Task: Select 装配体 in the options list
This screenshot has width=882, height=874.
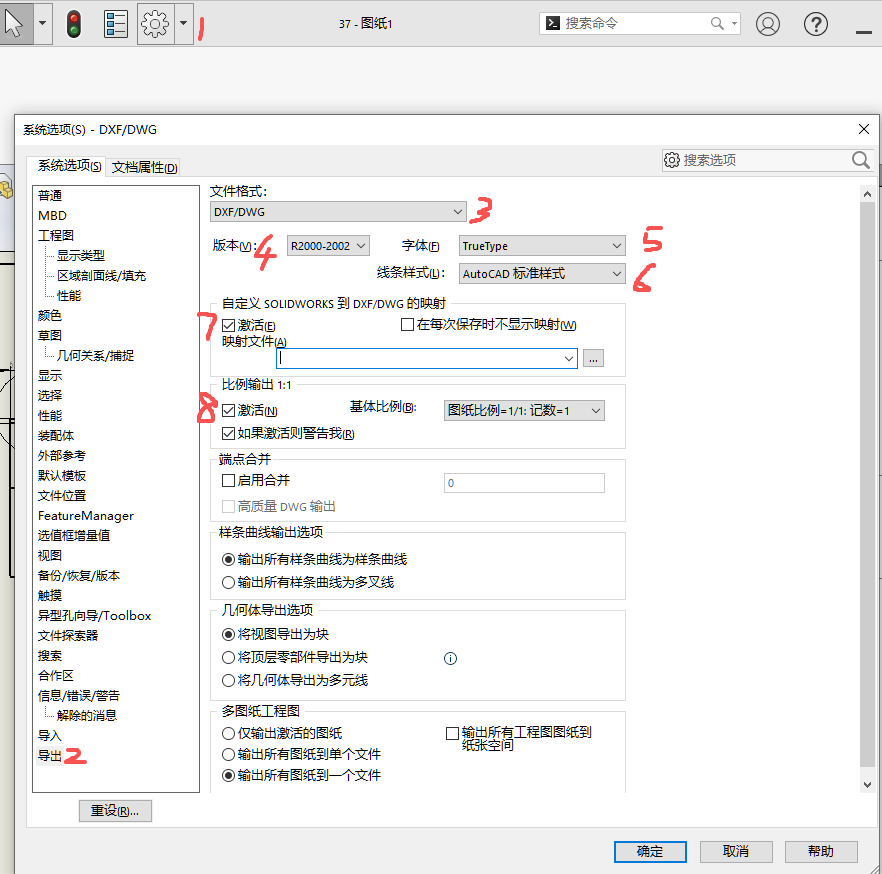Action: click(56, 436)
